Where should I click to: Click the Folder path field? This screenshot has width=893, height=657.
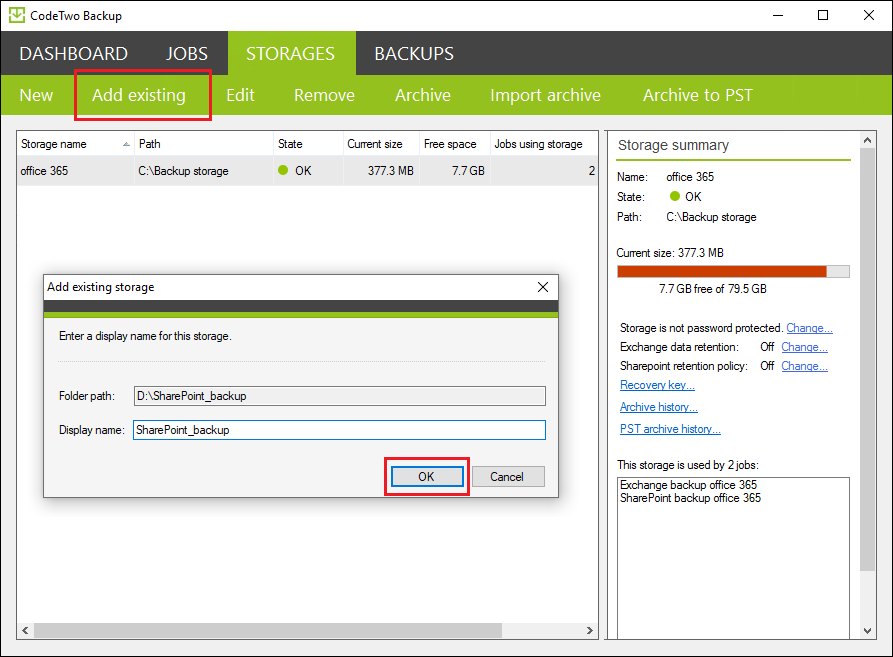click(x=339, y=396)
